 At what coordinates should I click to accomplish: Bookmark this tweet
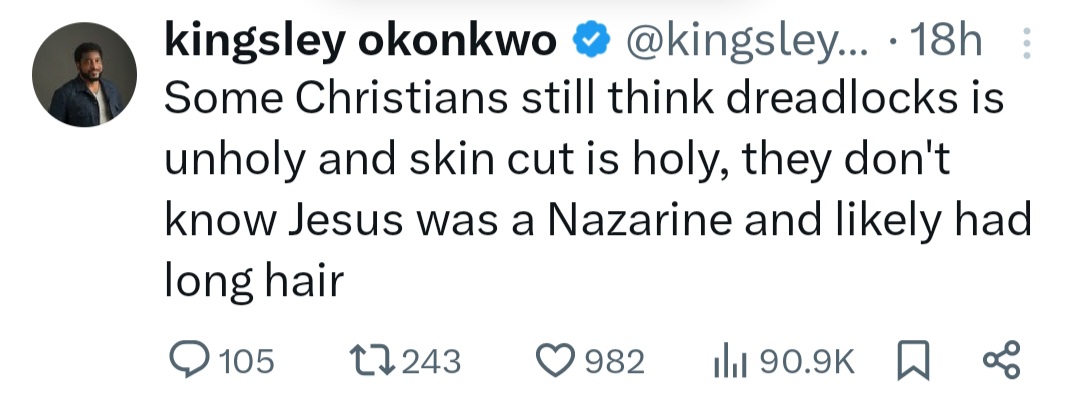[913, 360]
